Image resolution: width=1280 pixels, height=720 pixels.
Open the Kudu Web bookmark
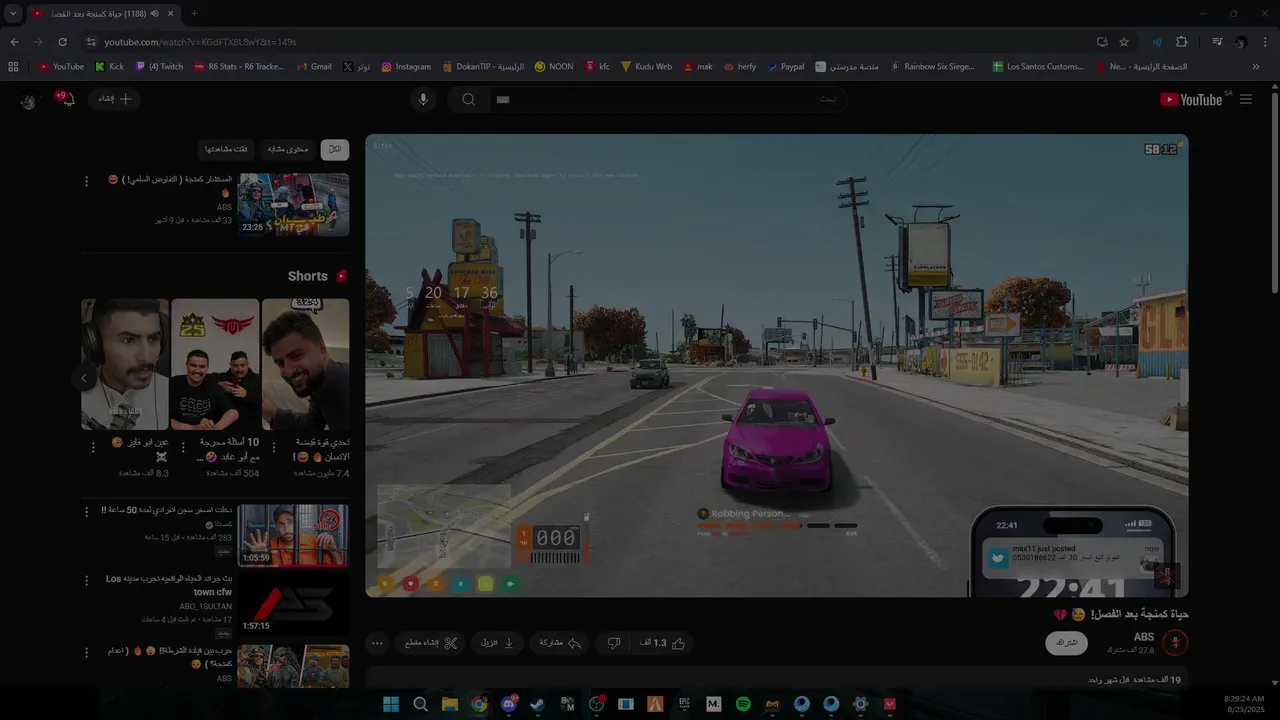[646, 66]
